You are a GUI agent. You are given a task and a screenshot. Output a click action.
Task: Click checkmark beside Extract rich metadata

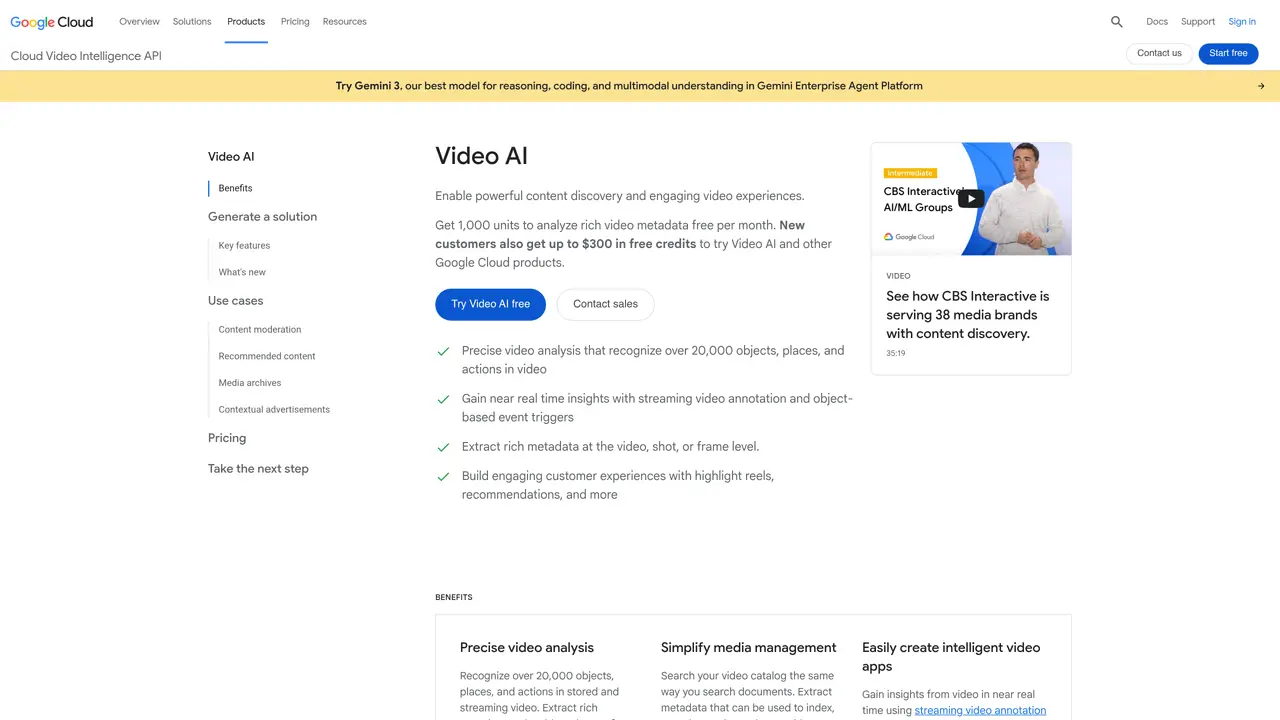click(x=443, y=447)
